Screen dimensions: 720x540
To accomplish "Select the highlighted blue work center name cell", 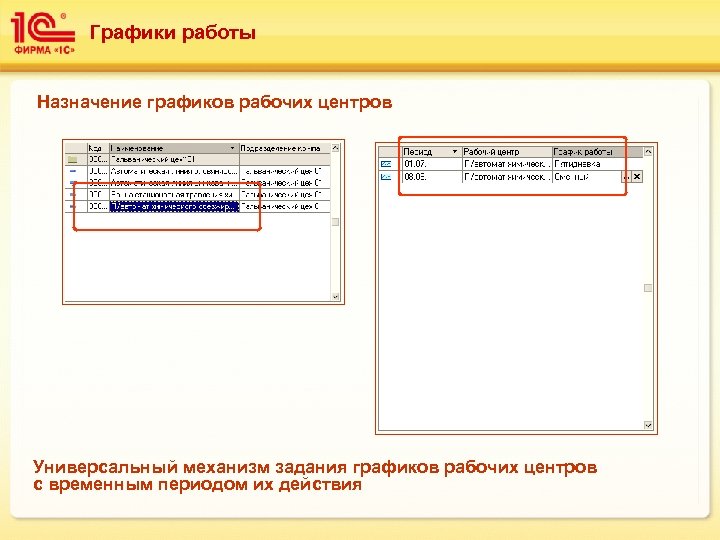I will coord(174,207).
